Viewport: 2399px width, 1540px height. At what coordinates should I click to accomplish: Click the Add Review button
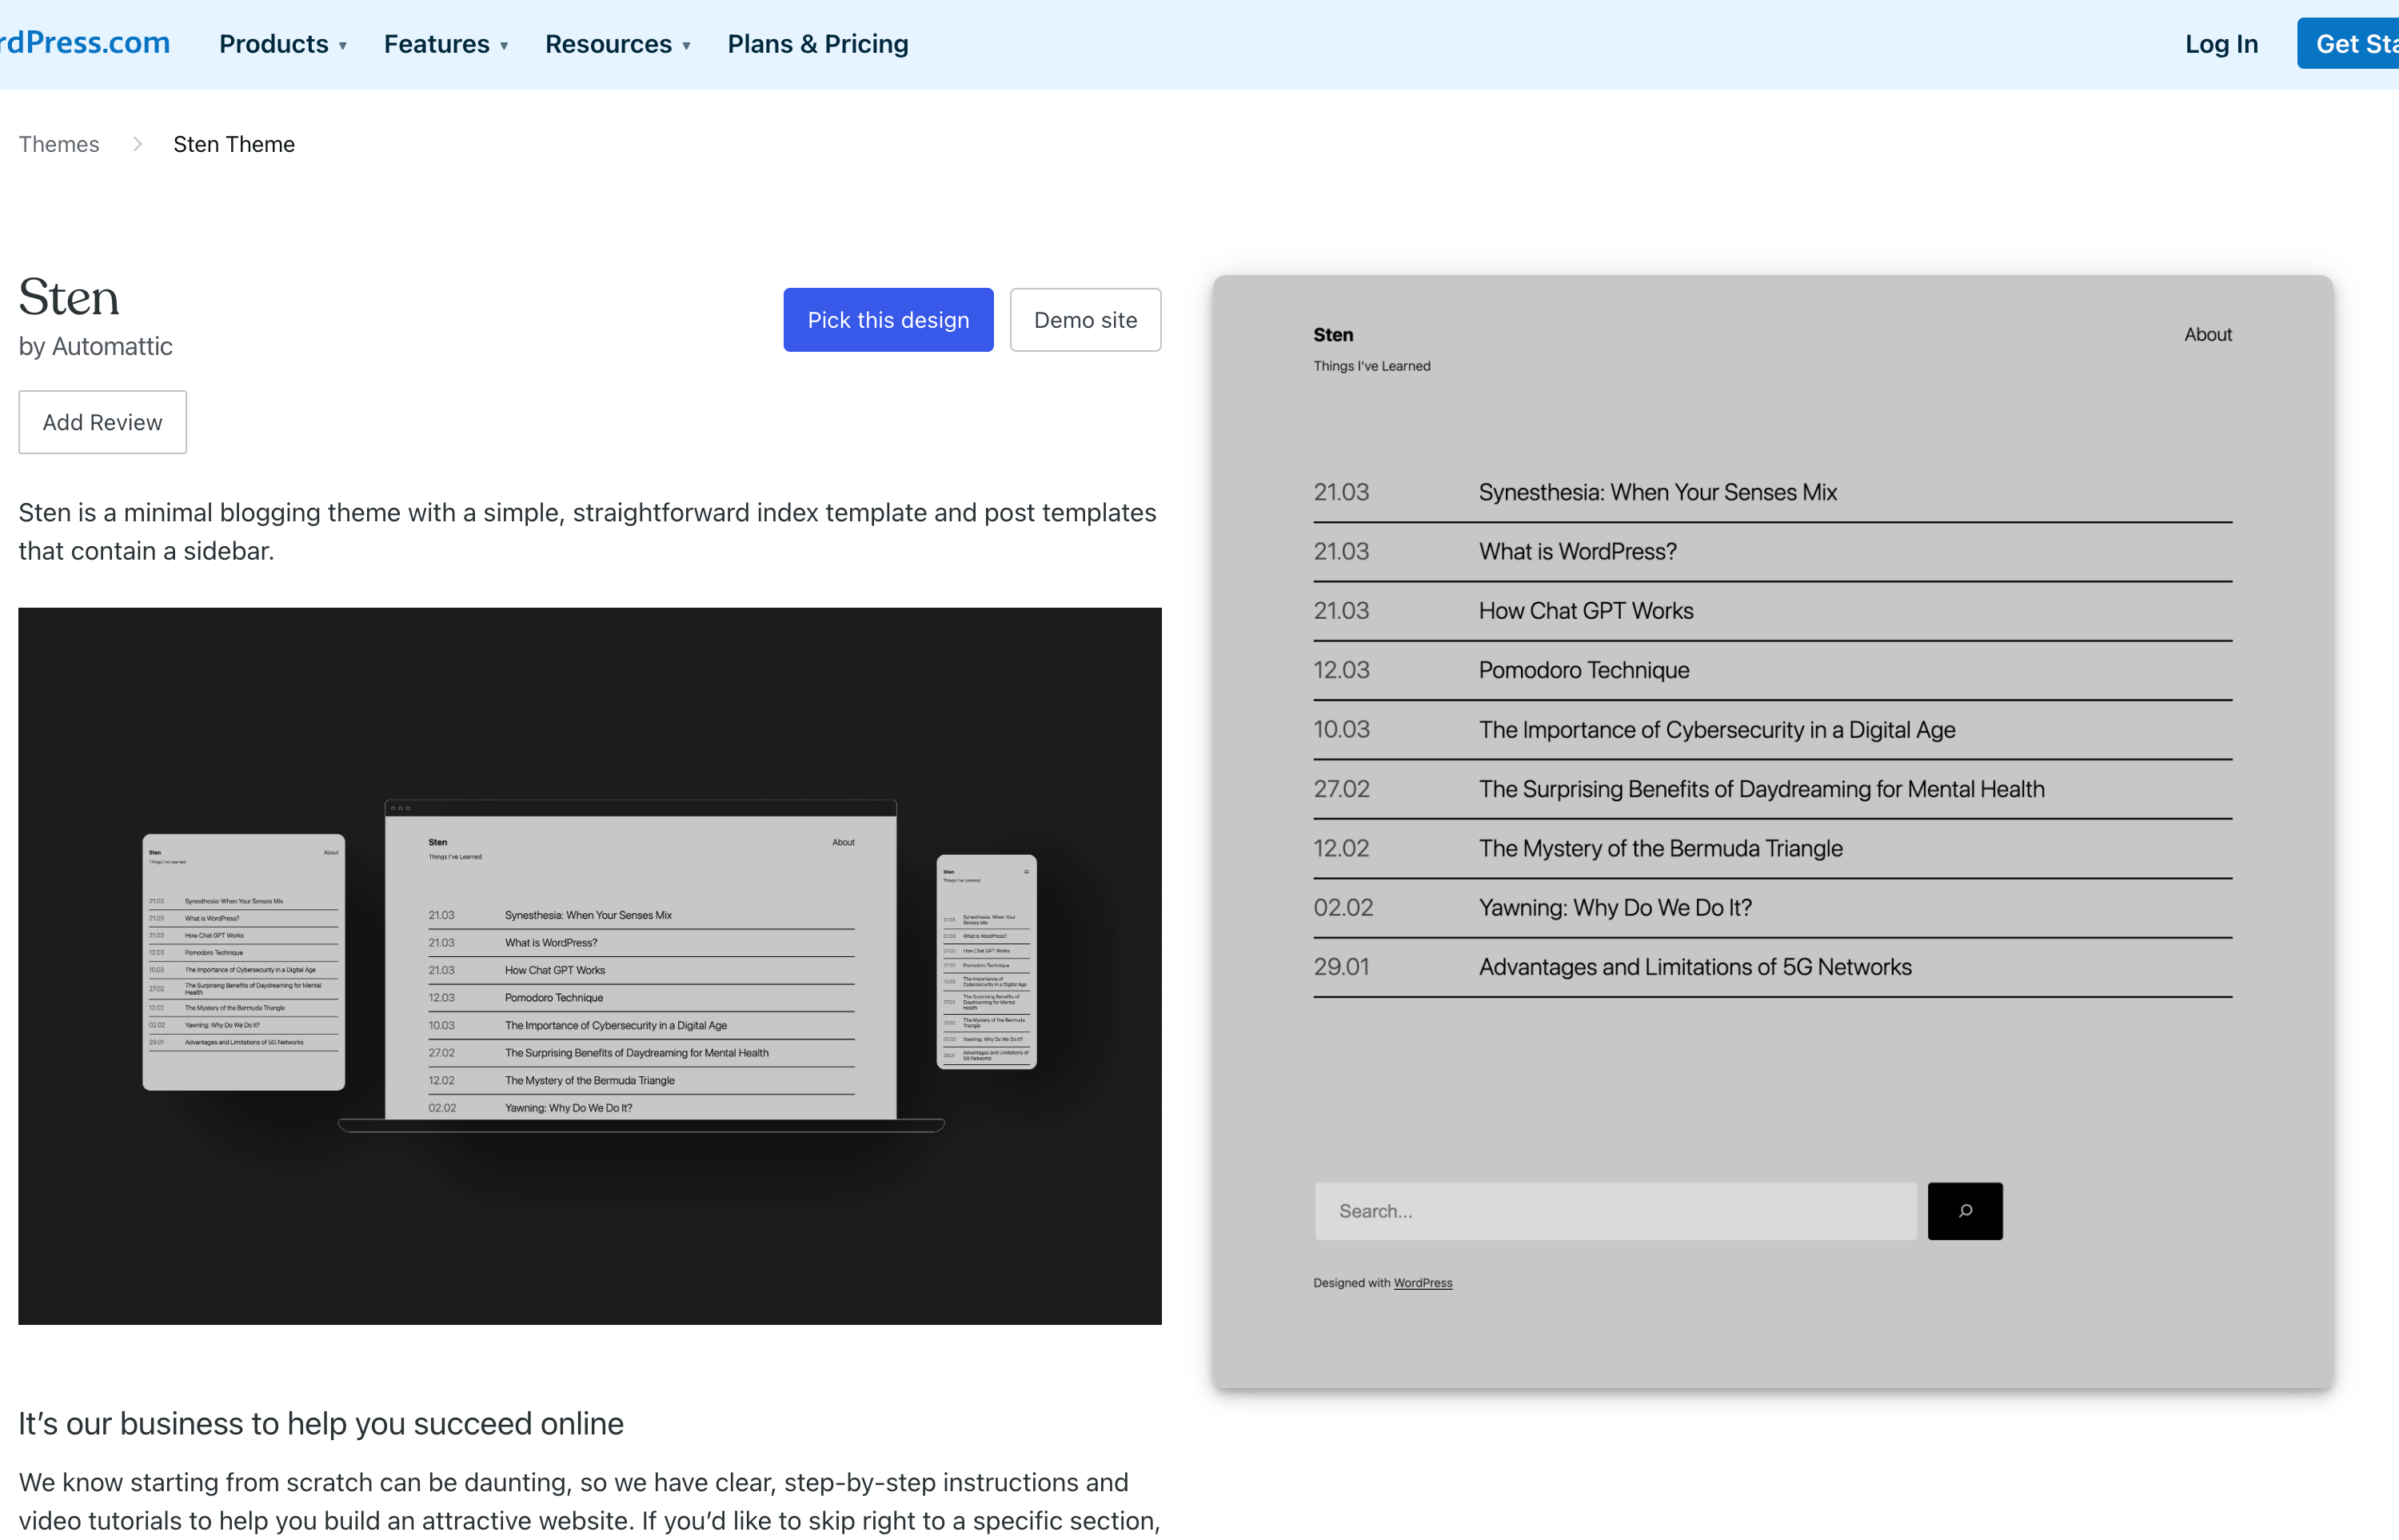pyautogui.click(x=102, y=422)
